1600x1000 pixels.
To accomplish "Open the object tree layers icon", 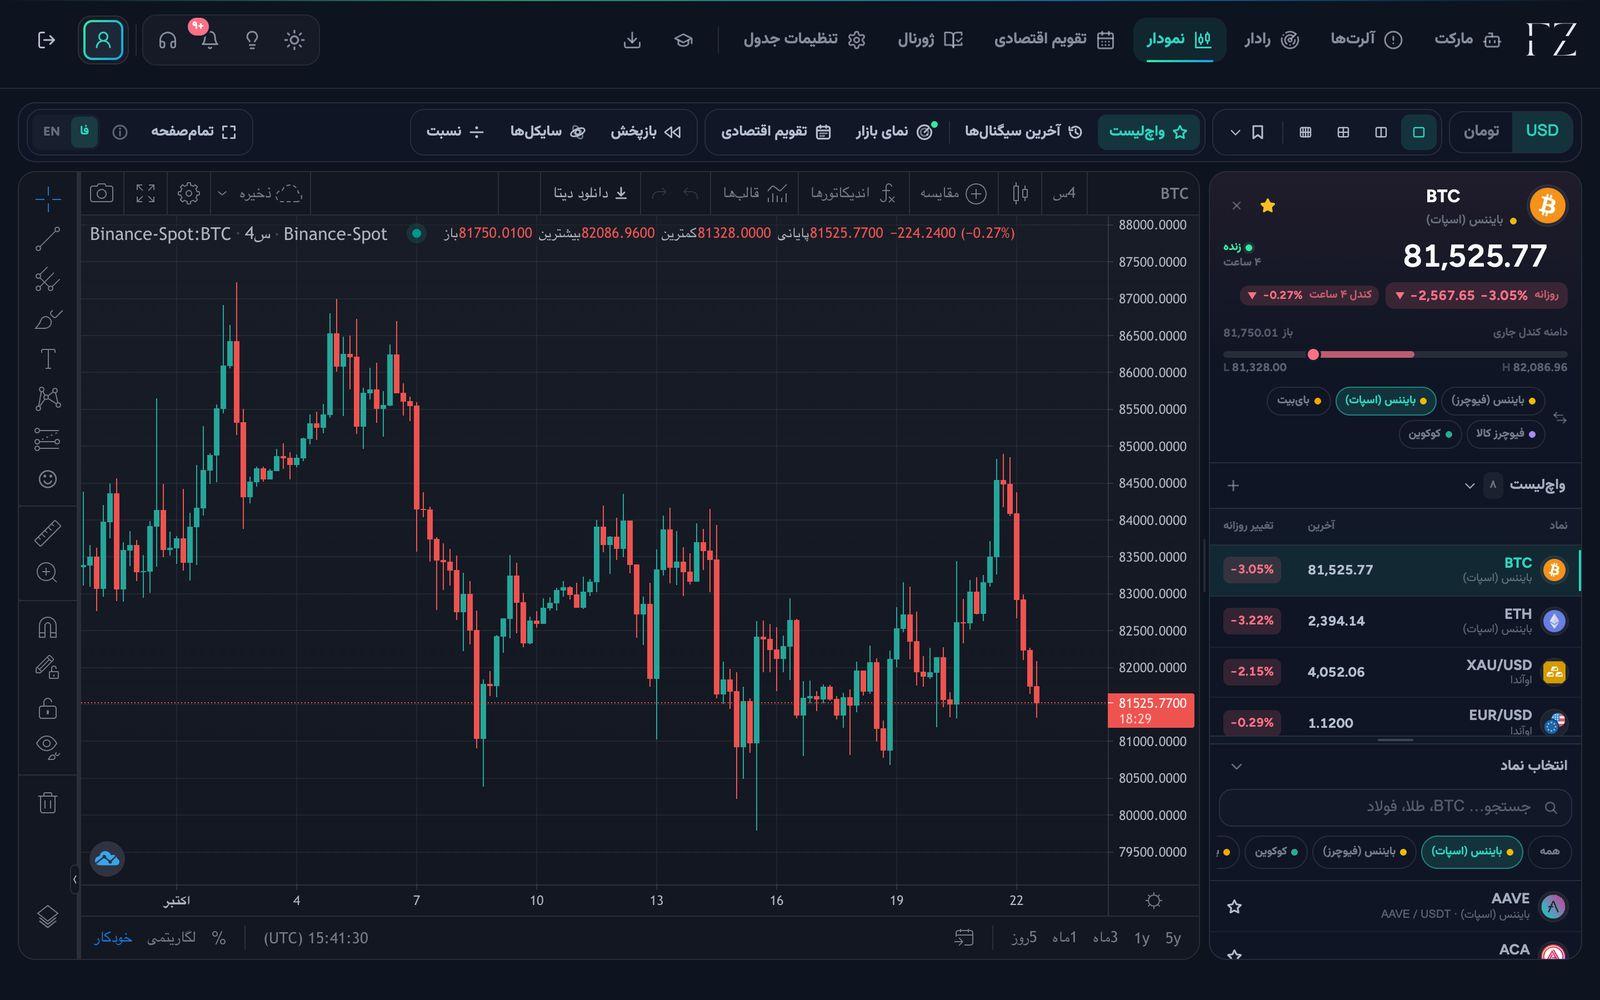I will [x=47, y=916].
